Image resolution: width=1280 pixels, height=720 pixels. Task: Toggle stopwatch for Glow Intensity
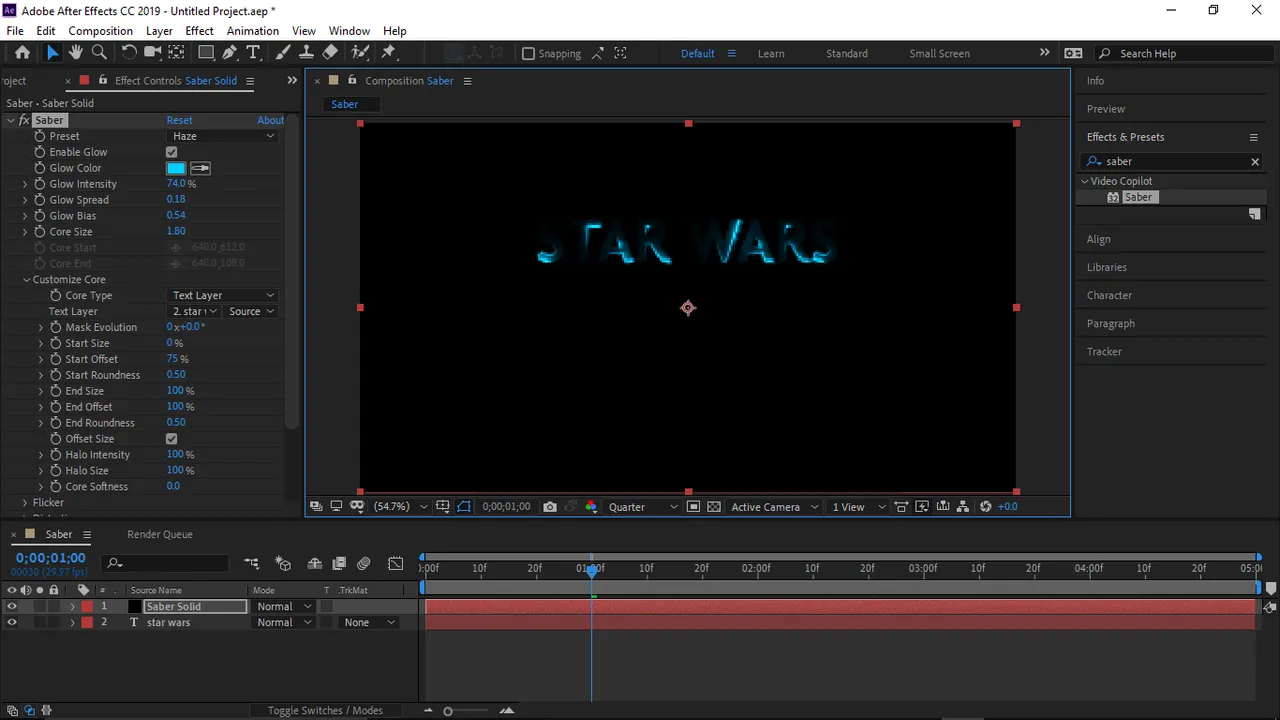point(40,184)
